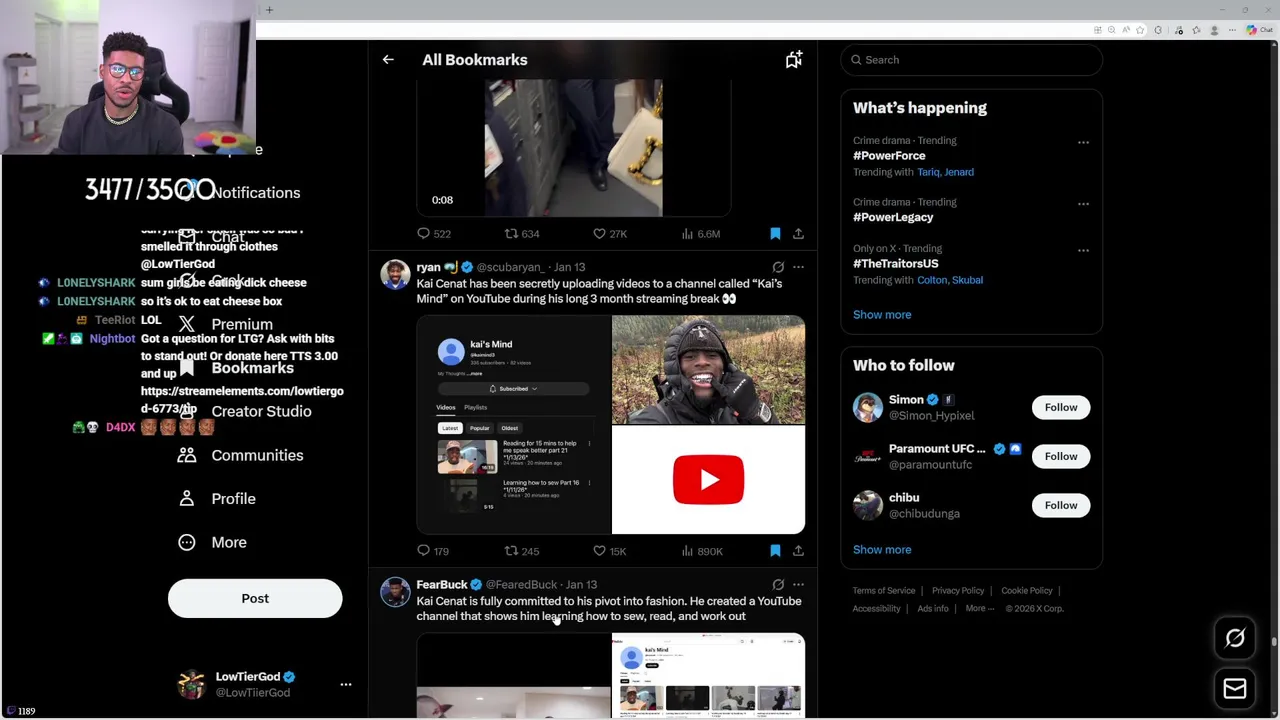Open Tariq, Jenard trending link
Screen dimensions: 1280x720
tap(945, 172)
